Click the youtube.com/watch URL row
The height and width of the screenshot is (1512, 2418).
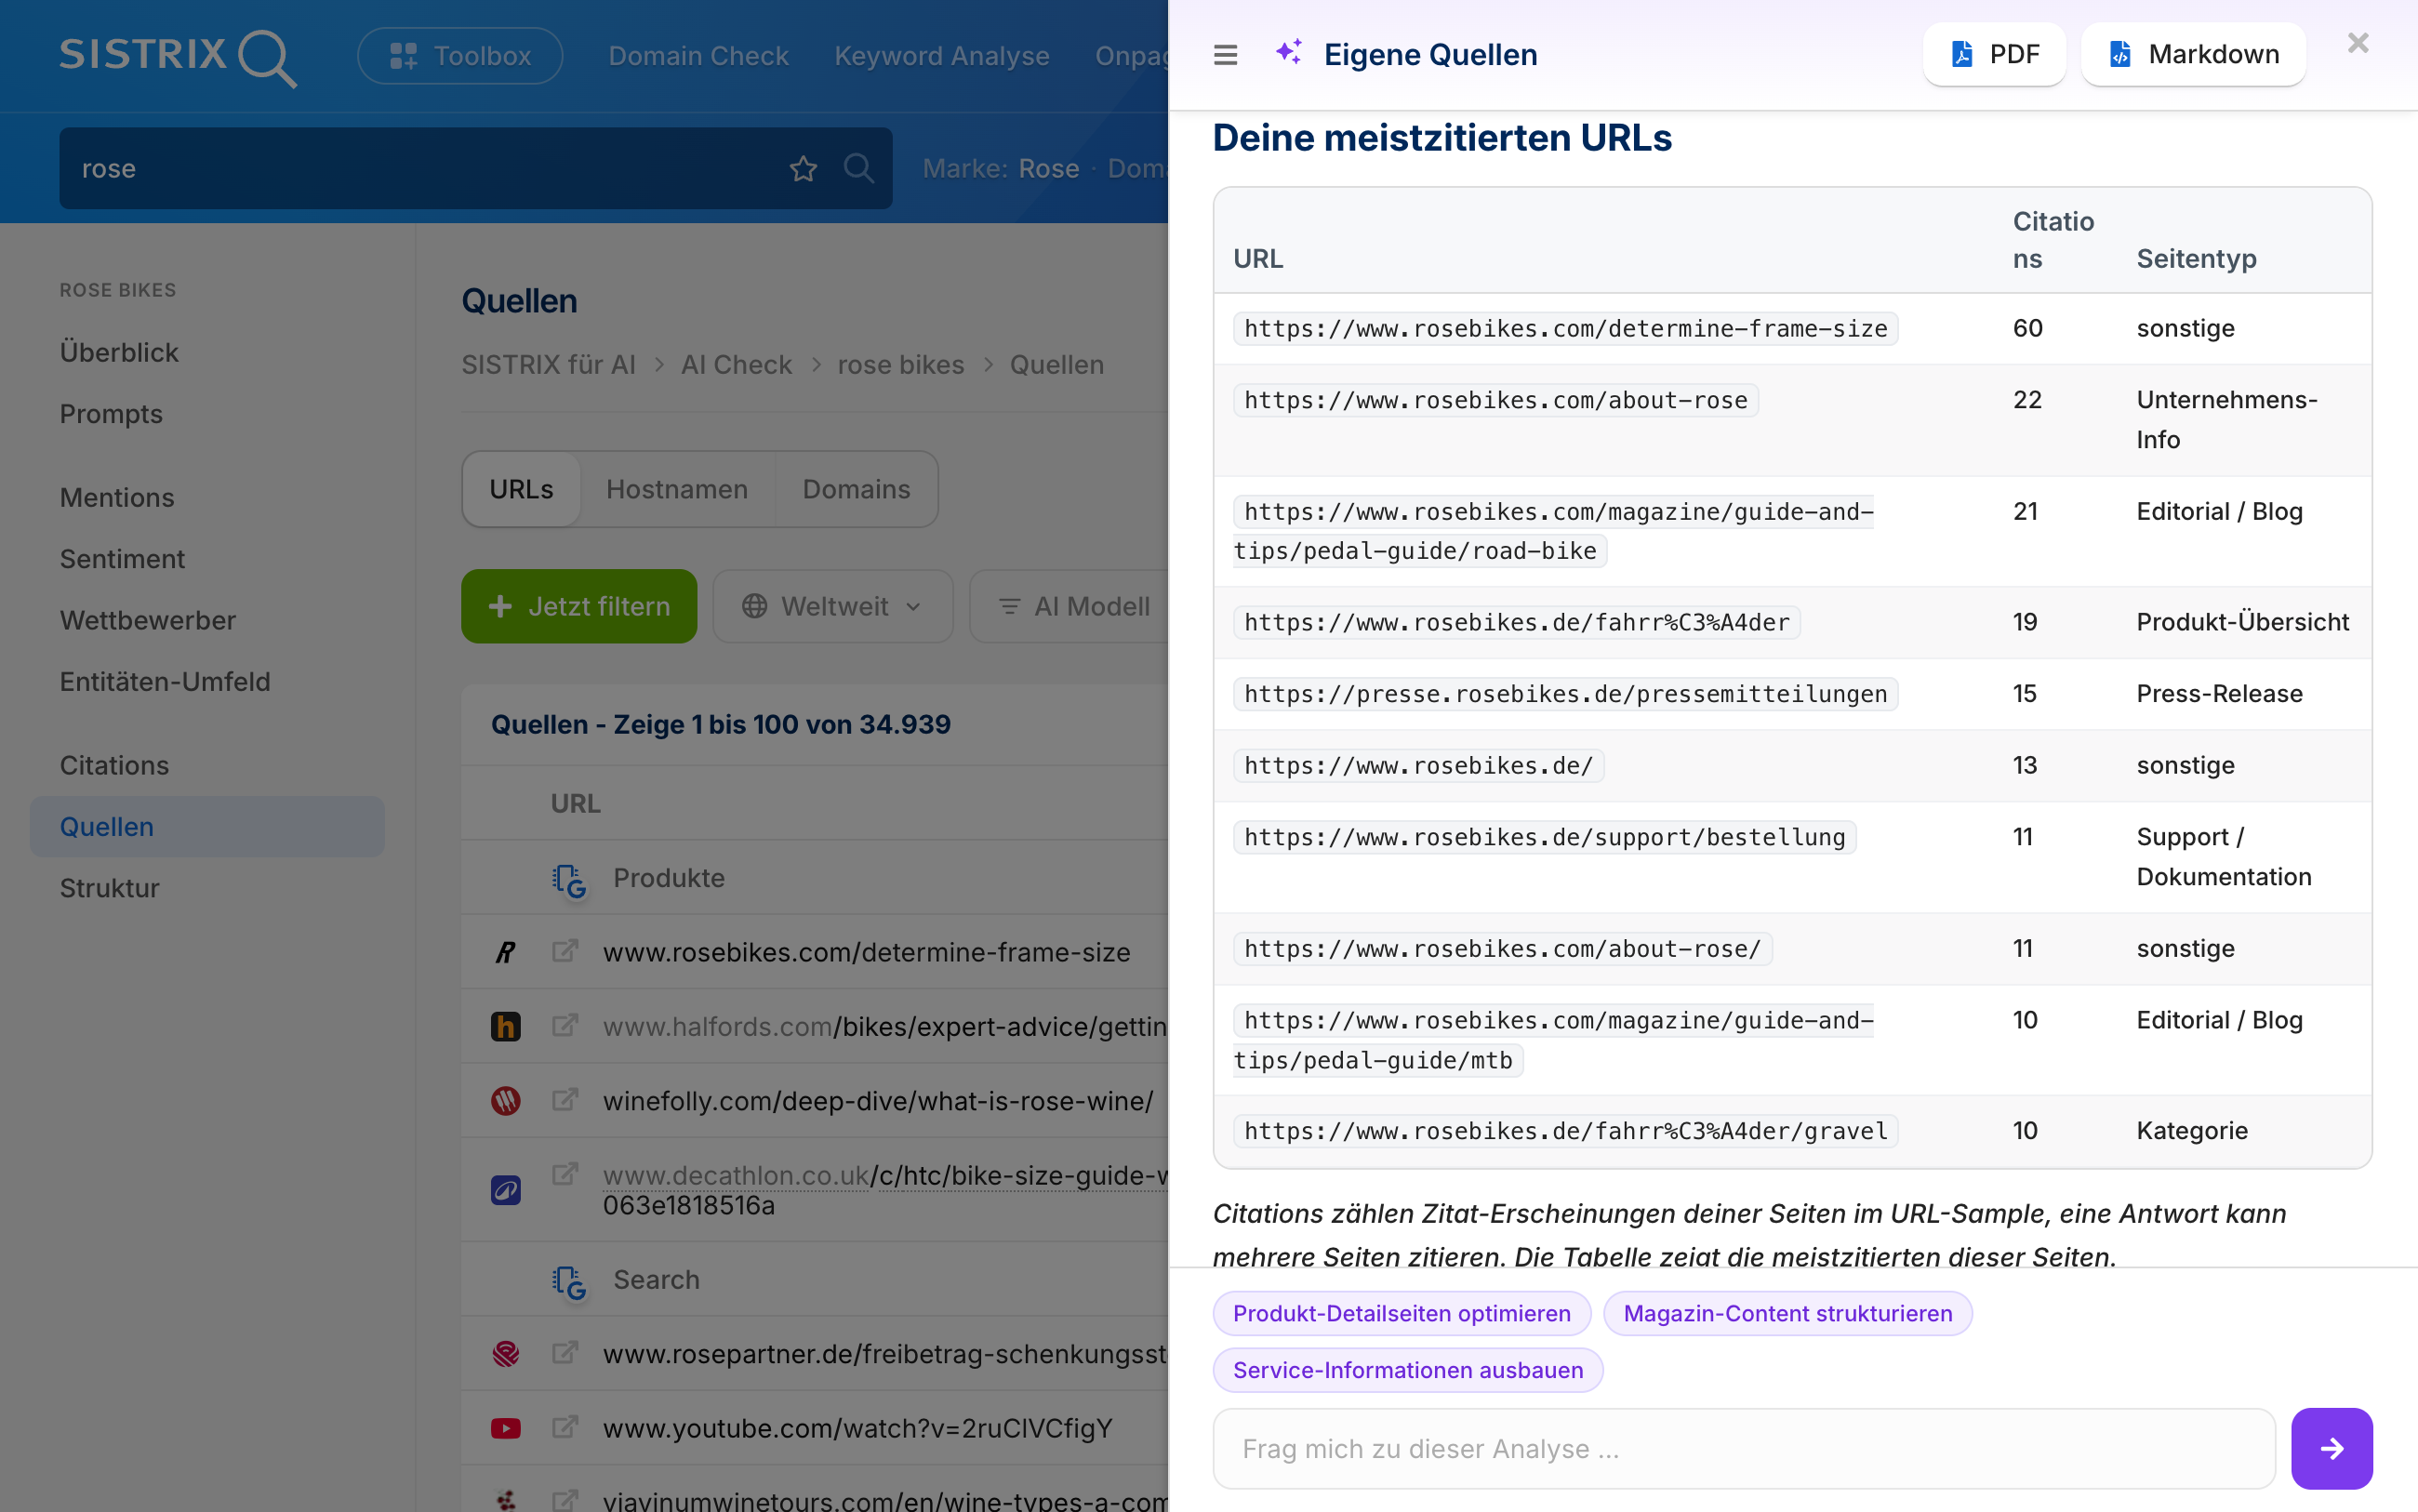pyautogui.click(x=857, y=1428)
